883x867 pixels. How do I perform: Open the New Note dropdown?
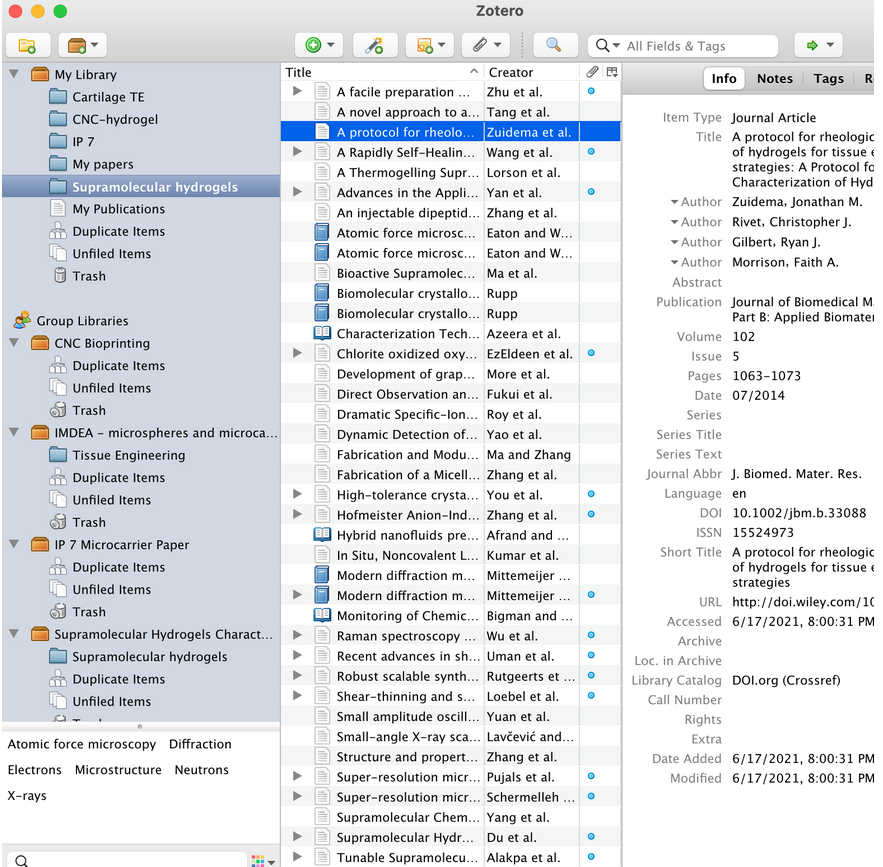tap(431, 46)
